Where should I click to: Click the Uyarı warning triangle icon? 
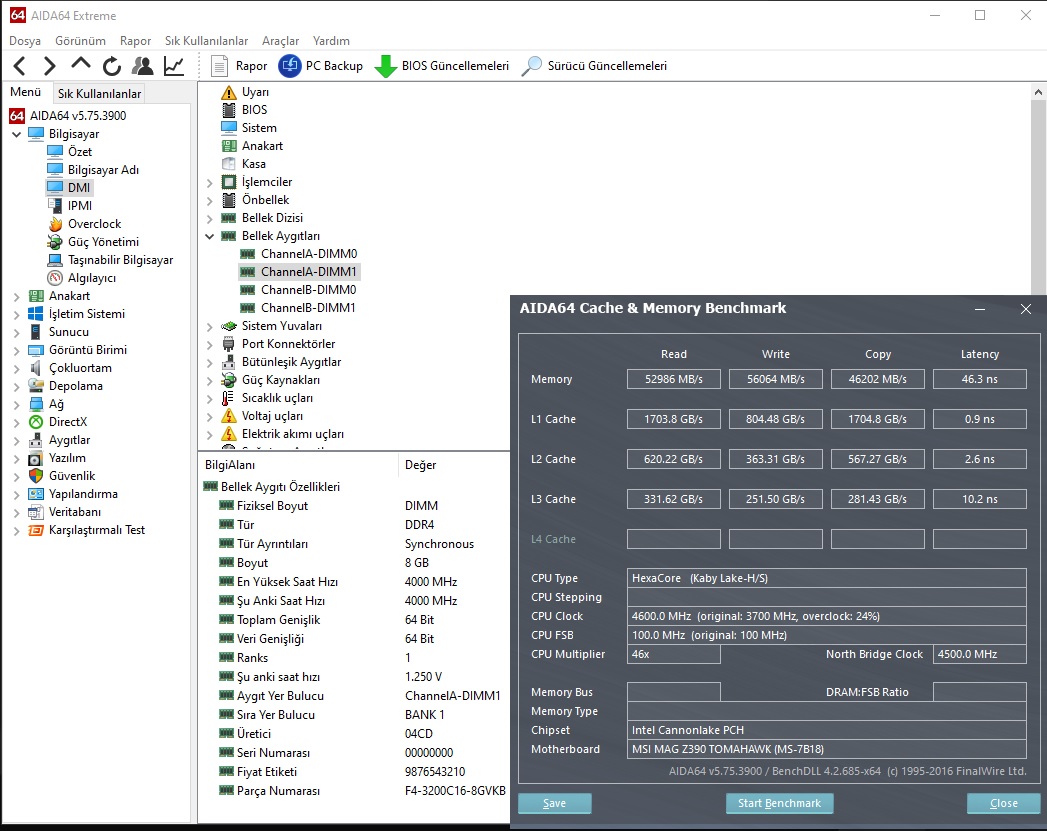click(x=229, y=92)
